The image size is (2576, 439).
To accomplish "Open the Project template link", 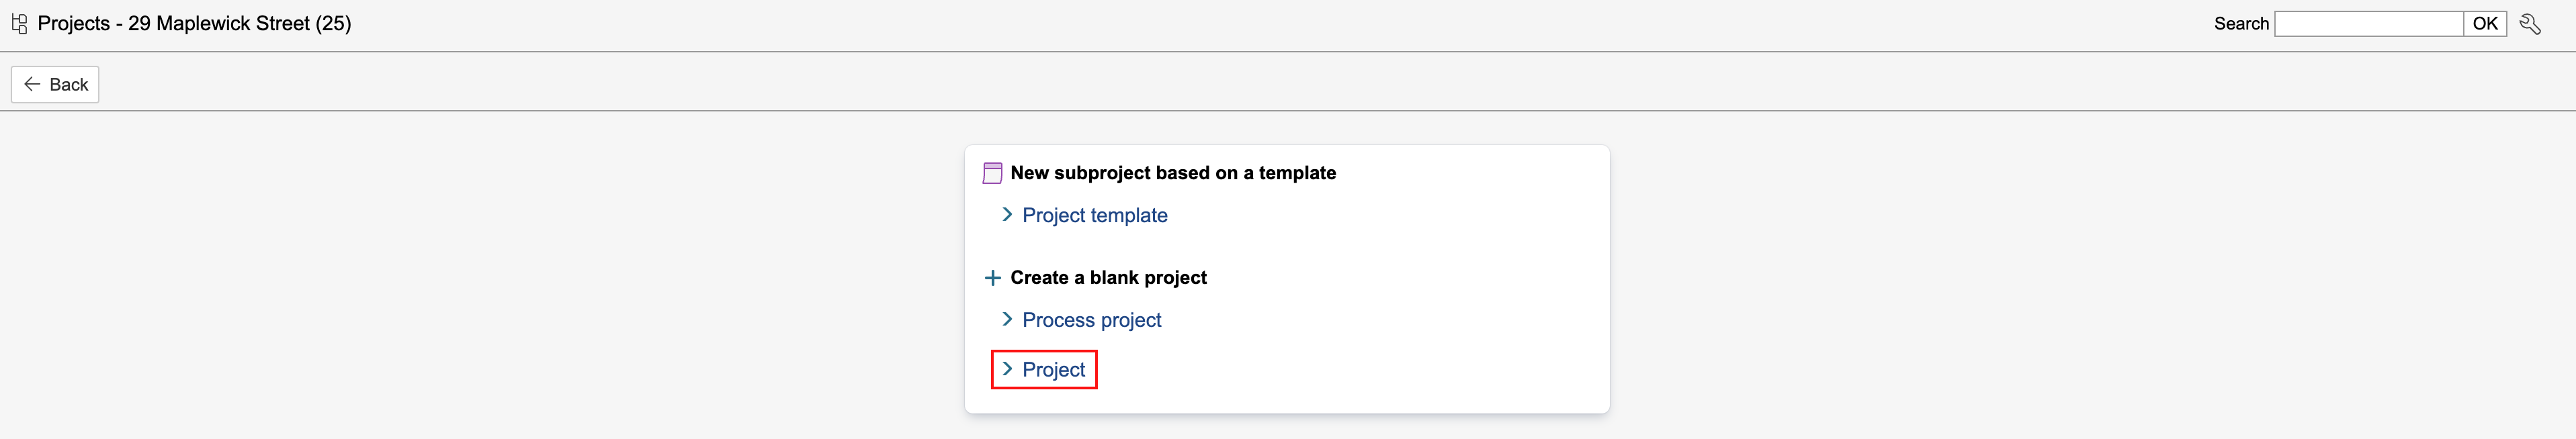I will (x=1094, y=215).
